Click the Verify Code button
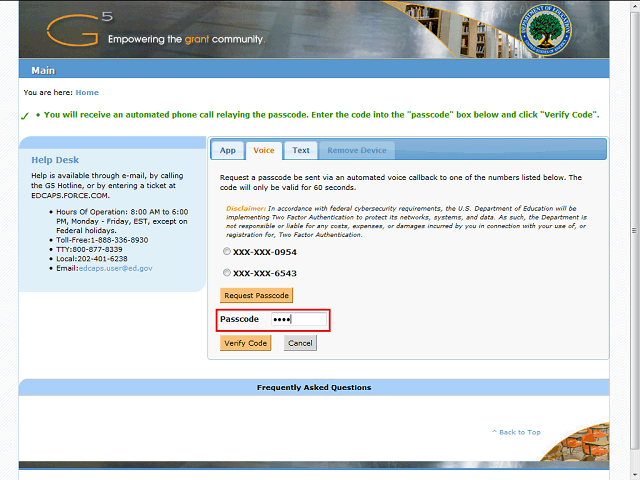Screen dimensions: 640x480 pyautogui.click(x=245, y=343)
